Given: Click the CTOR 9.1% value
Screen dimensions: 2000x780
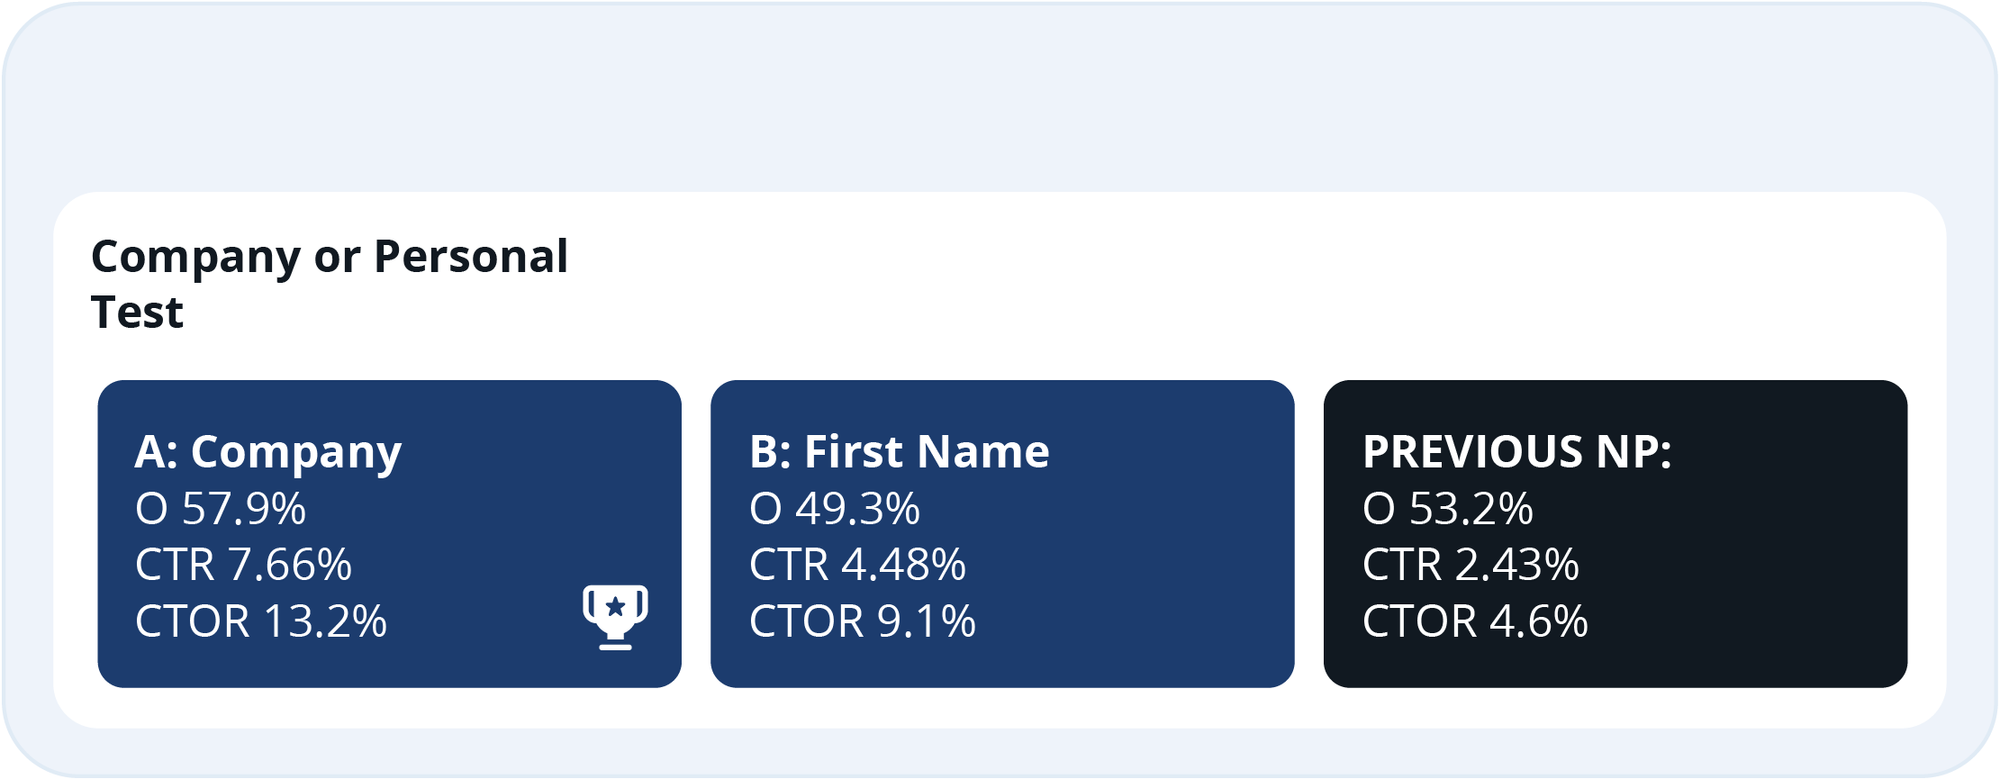Looking at the screenshot, I should coord(862,621).
